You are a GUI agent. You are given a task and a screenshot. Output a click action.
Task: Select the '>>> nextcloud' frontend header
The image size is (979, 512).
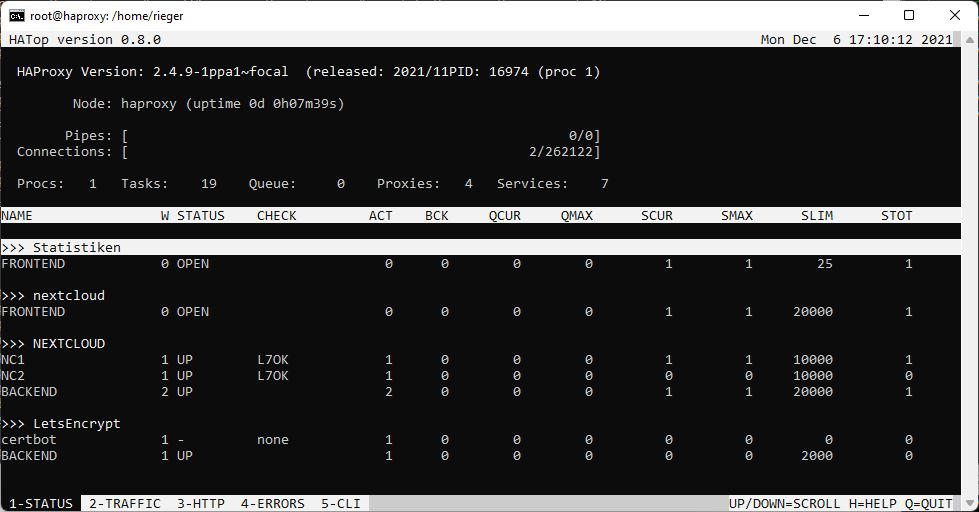click(53, 295)
